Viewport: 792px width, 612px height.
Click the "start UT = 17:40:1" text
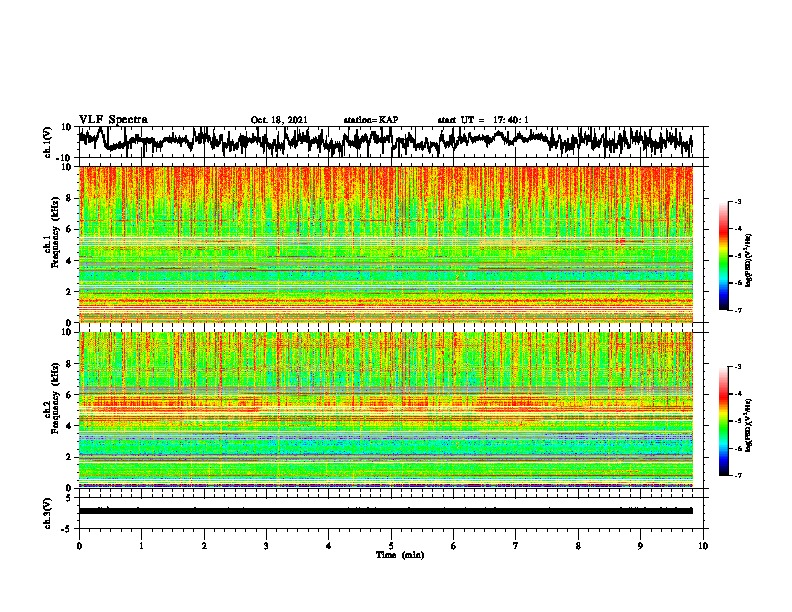coord(483,120)
